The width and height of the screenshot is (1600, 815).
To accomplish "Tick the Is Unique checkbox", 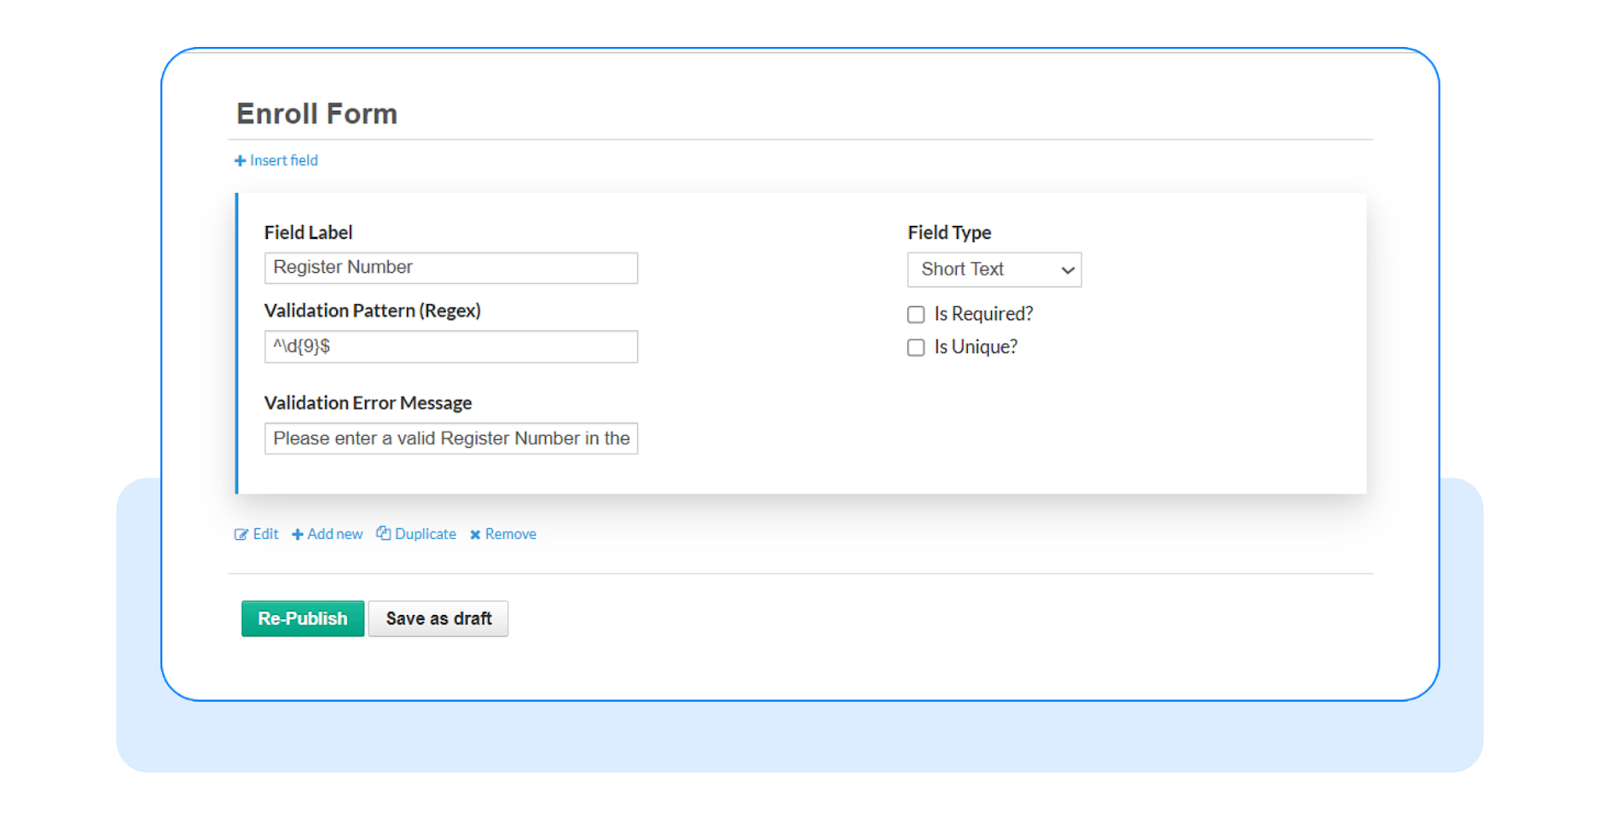I will point(916,348).
